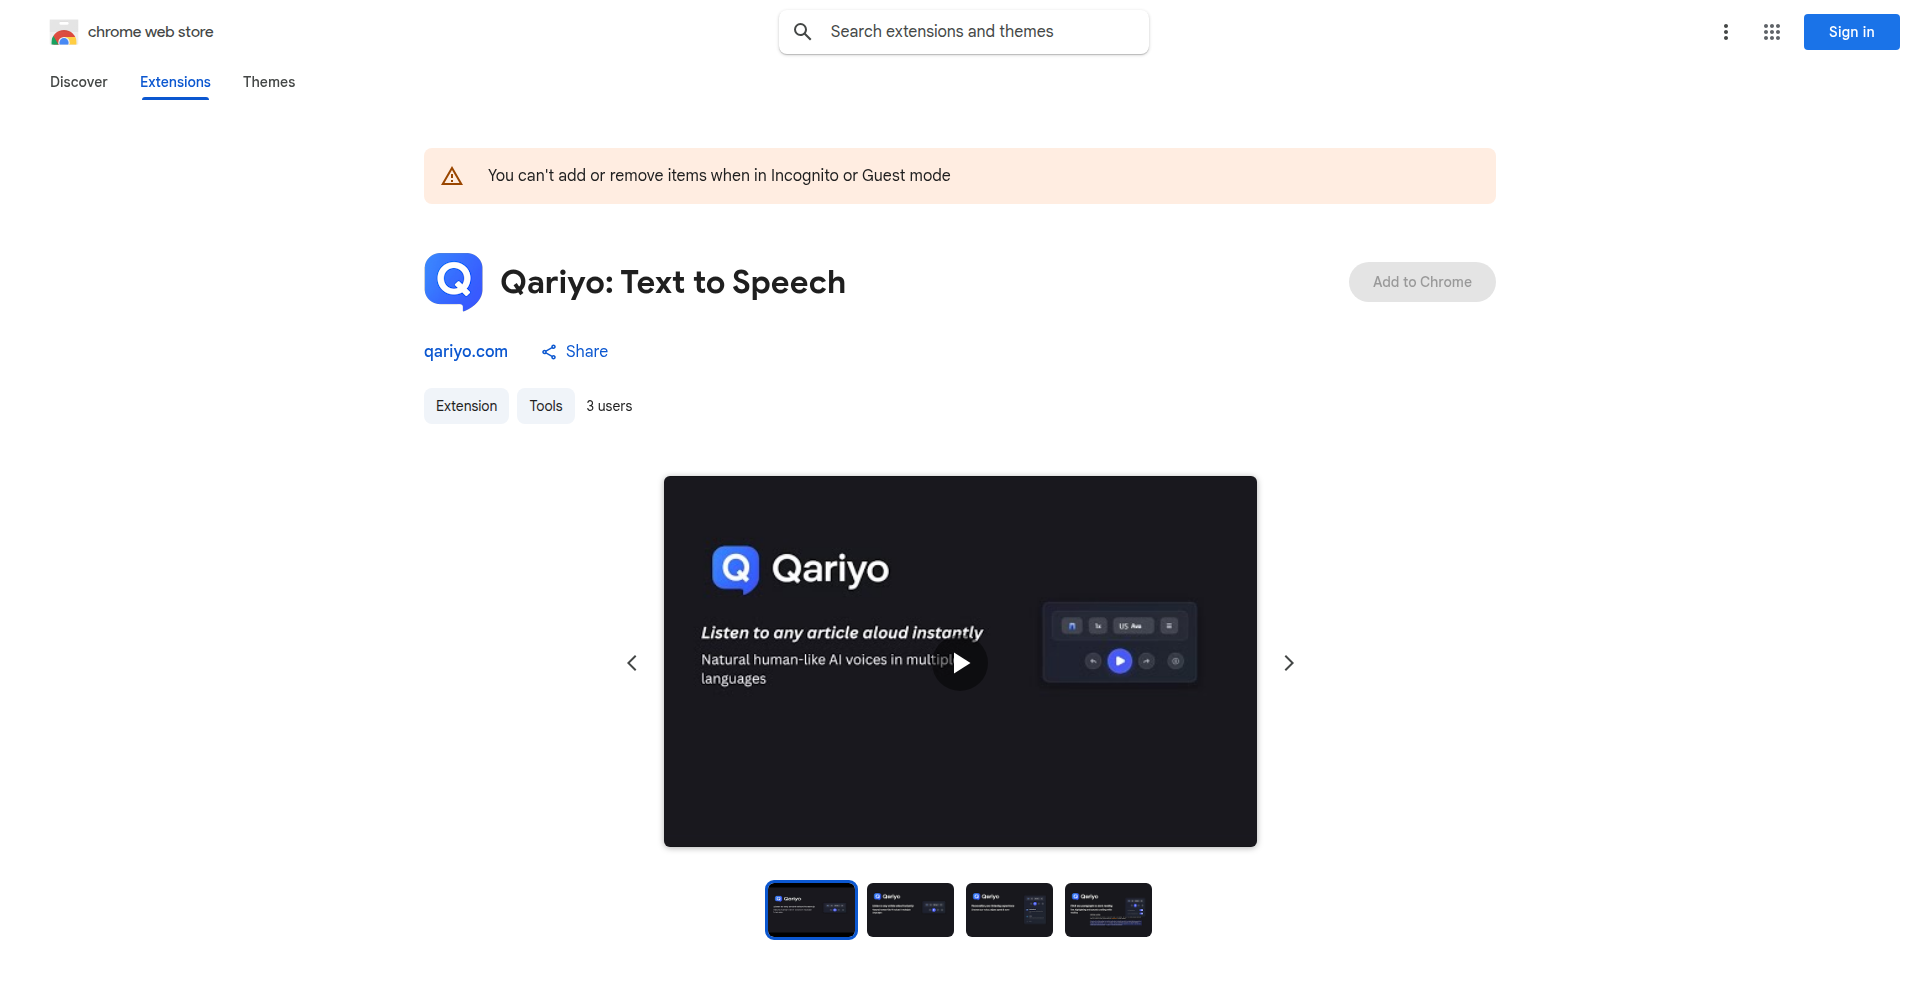The width and height of the screenshot is (1920, 993).
Task: Click the "Qariyo: Text to Speech" title
Action: coord(673,282)
